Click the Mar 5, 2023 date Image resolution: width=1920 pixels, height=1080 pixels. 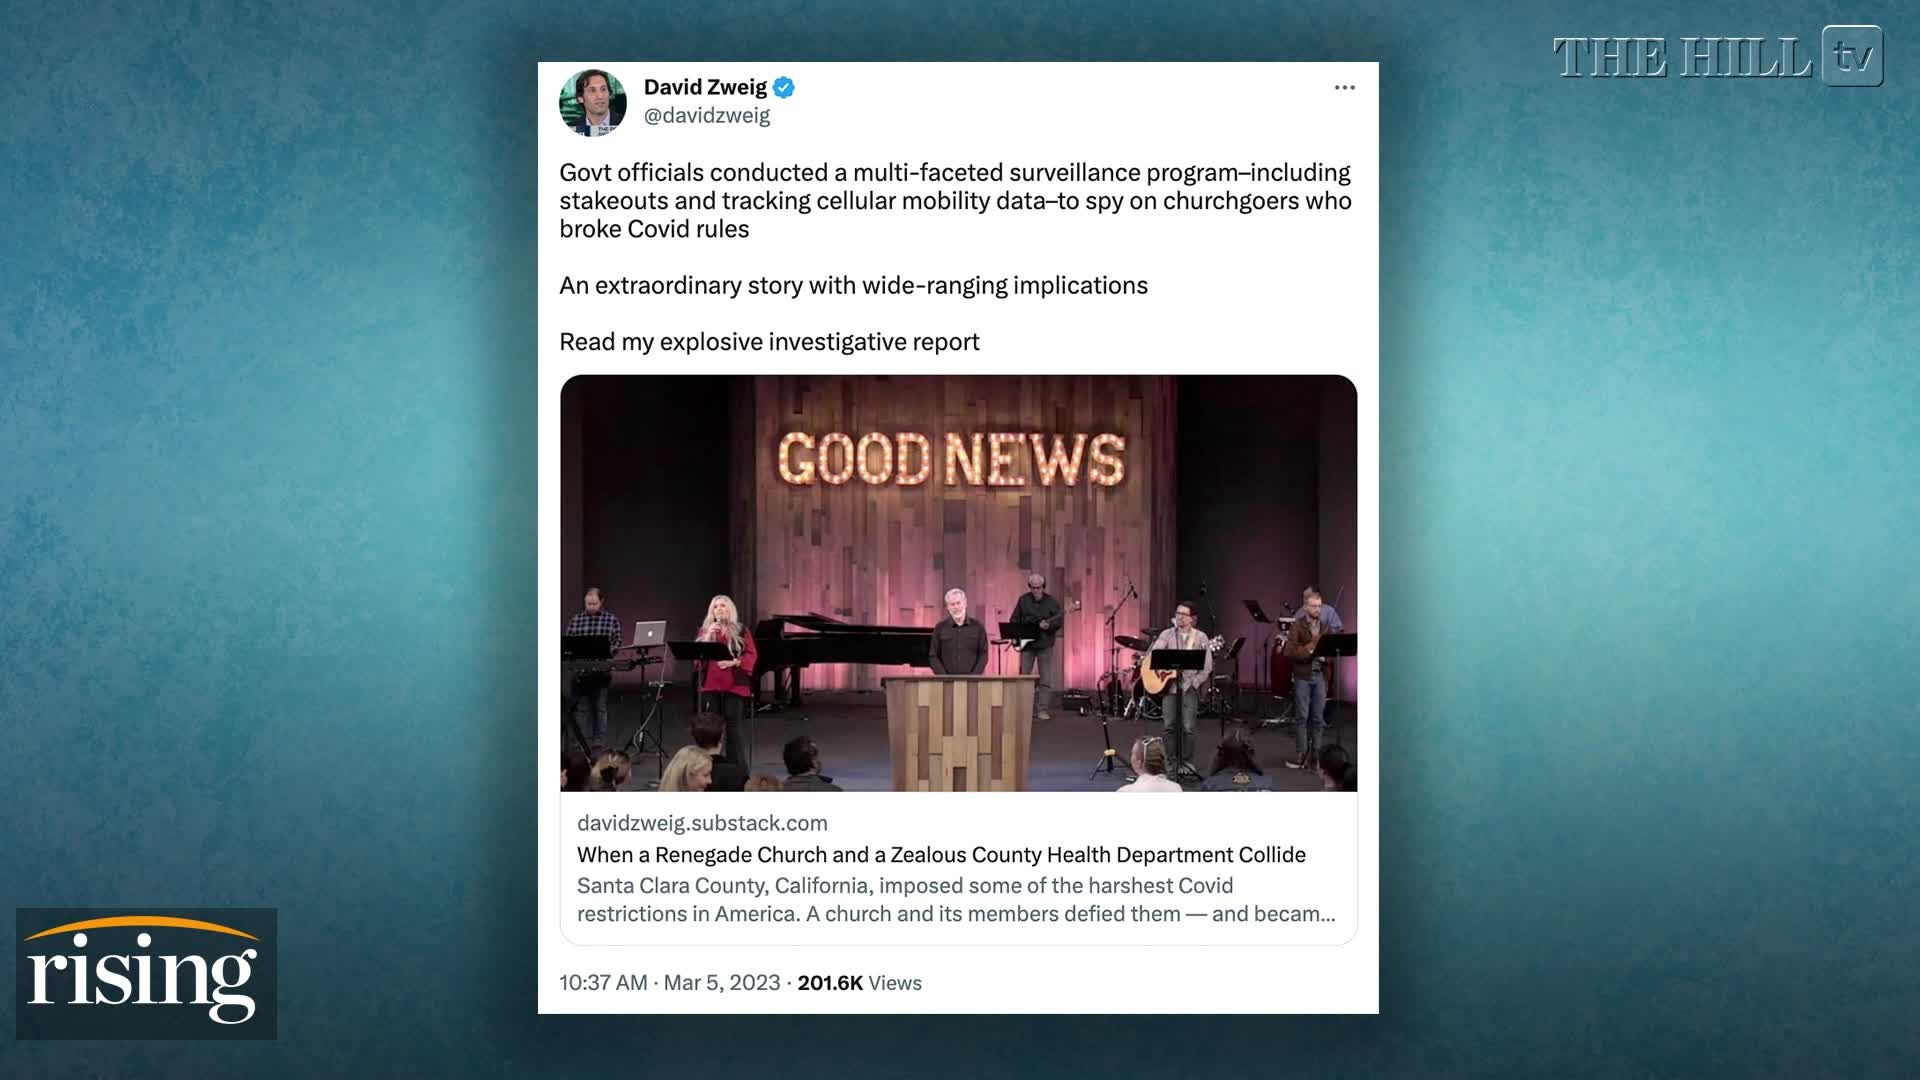[722, 983]
